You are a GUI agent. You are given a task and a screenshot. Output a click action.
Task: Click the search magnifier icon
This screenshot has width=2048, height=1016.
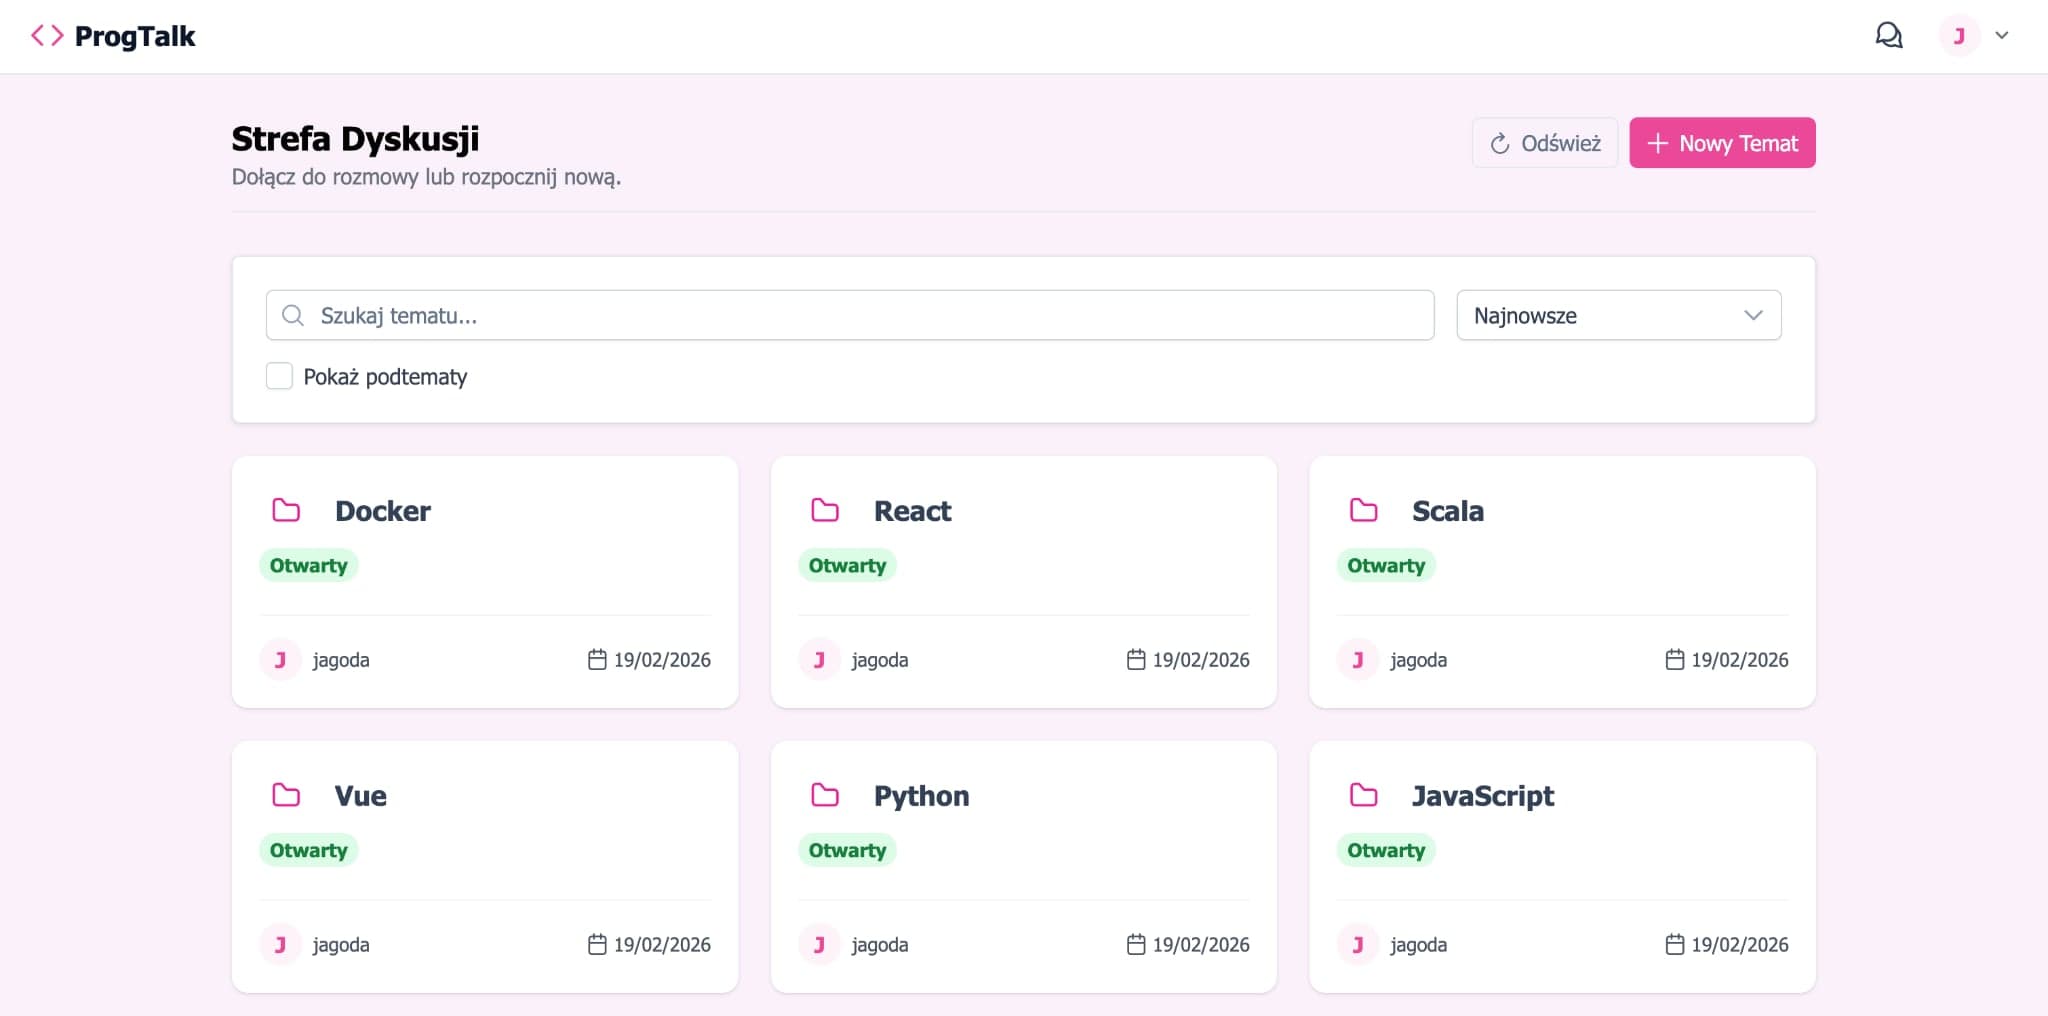point(292,316)
